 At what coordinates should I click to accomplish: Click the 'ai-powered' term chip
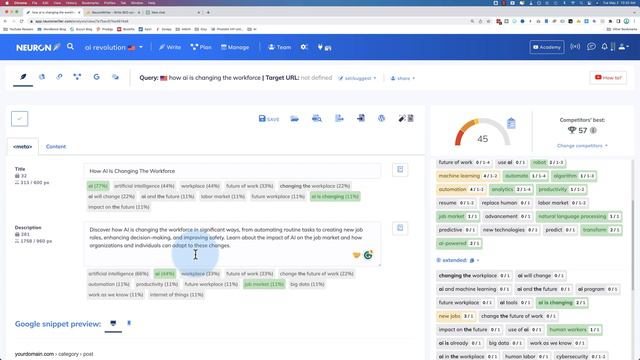(459, 243)
